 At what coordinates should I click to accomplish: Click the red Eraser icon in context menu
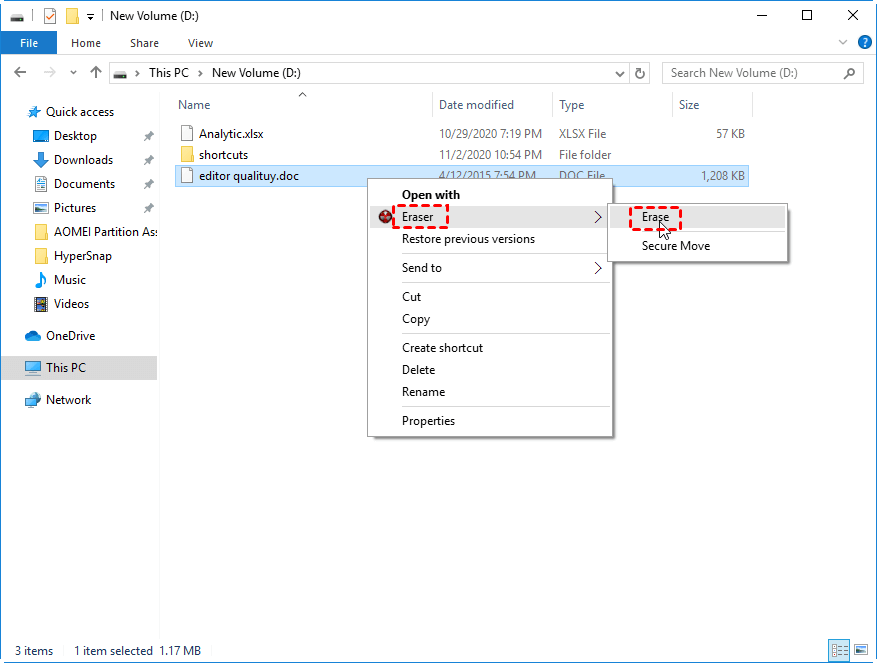pos(386,217)
